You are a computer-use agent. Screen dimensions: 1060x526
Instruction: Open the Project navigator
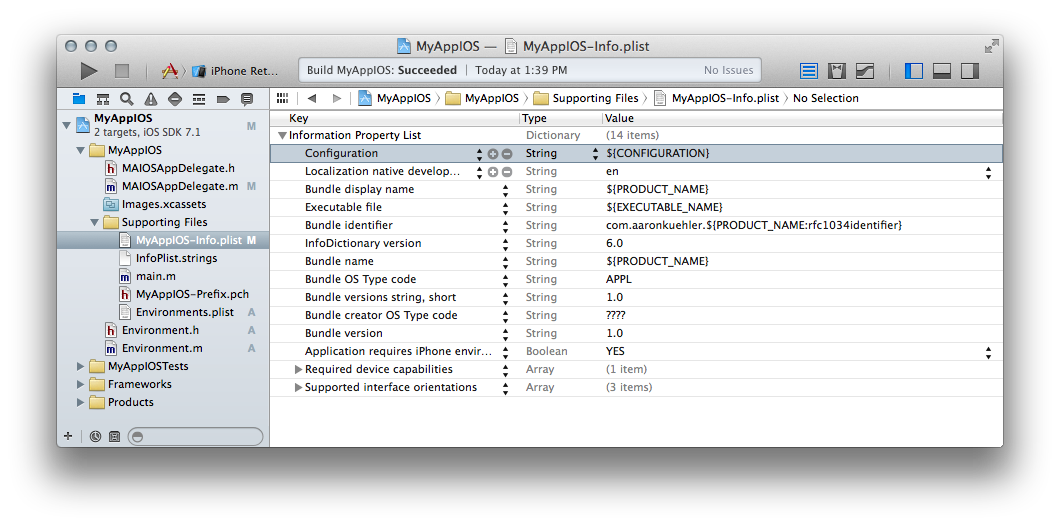tap(79, 99)
